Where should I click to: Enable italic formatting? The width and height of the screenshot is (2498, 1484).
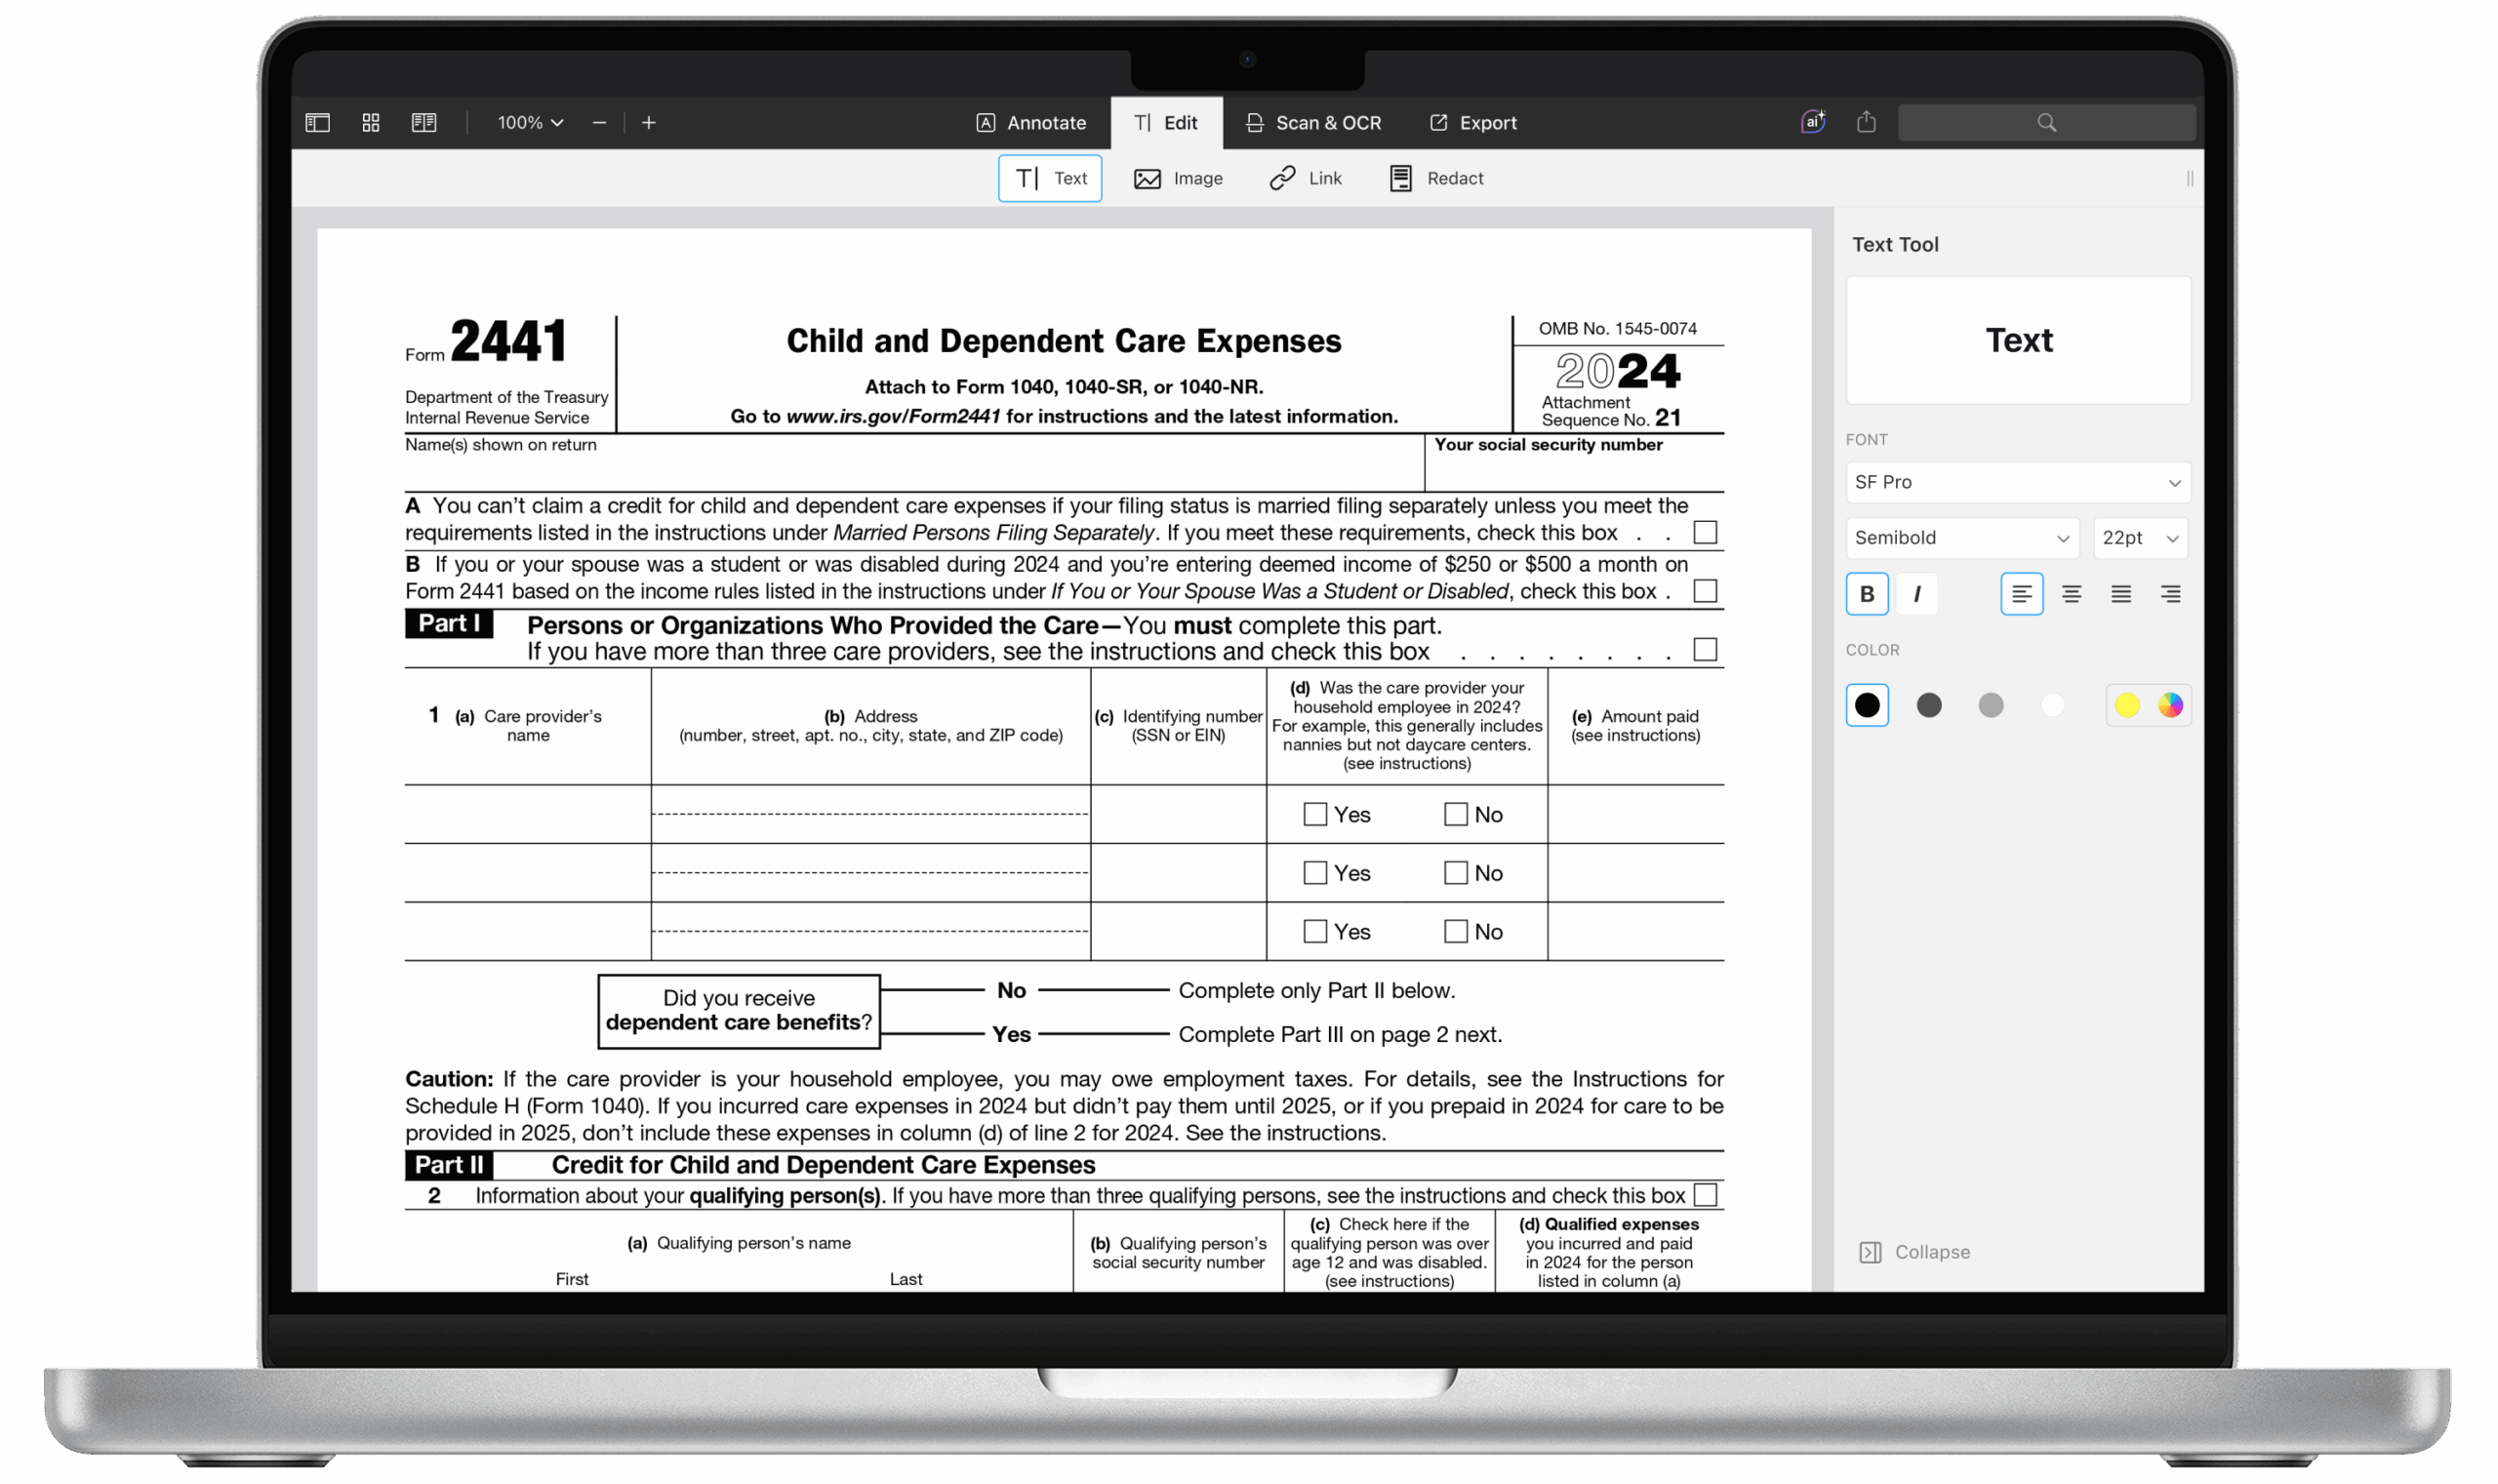(1917, 593)
